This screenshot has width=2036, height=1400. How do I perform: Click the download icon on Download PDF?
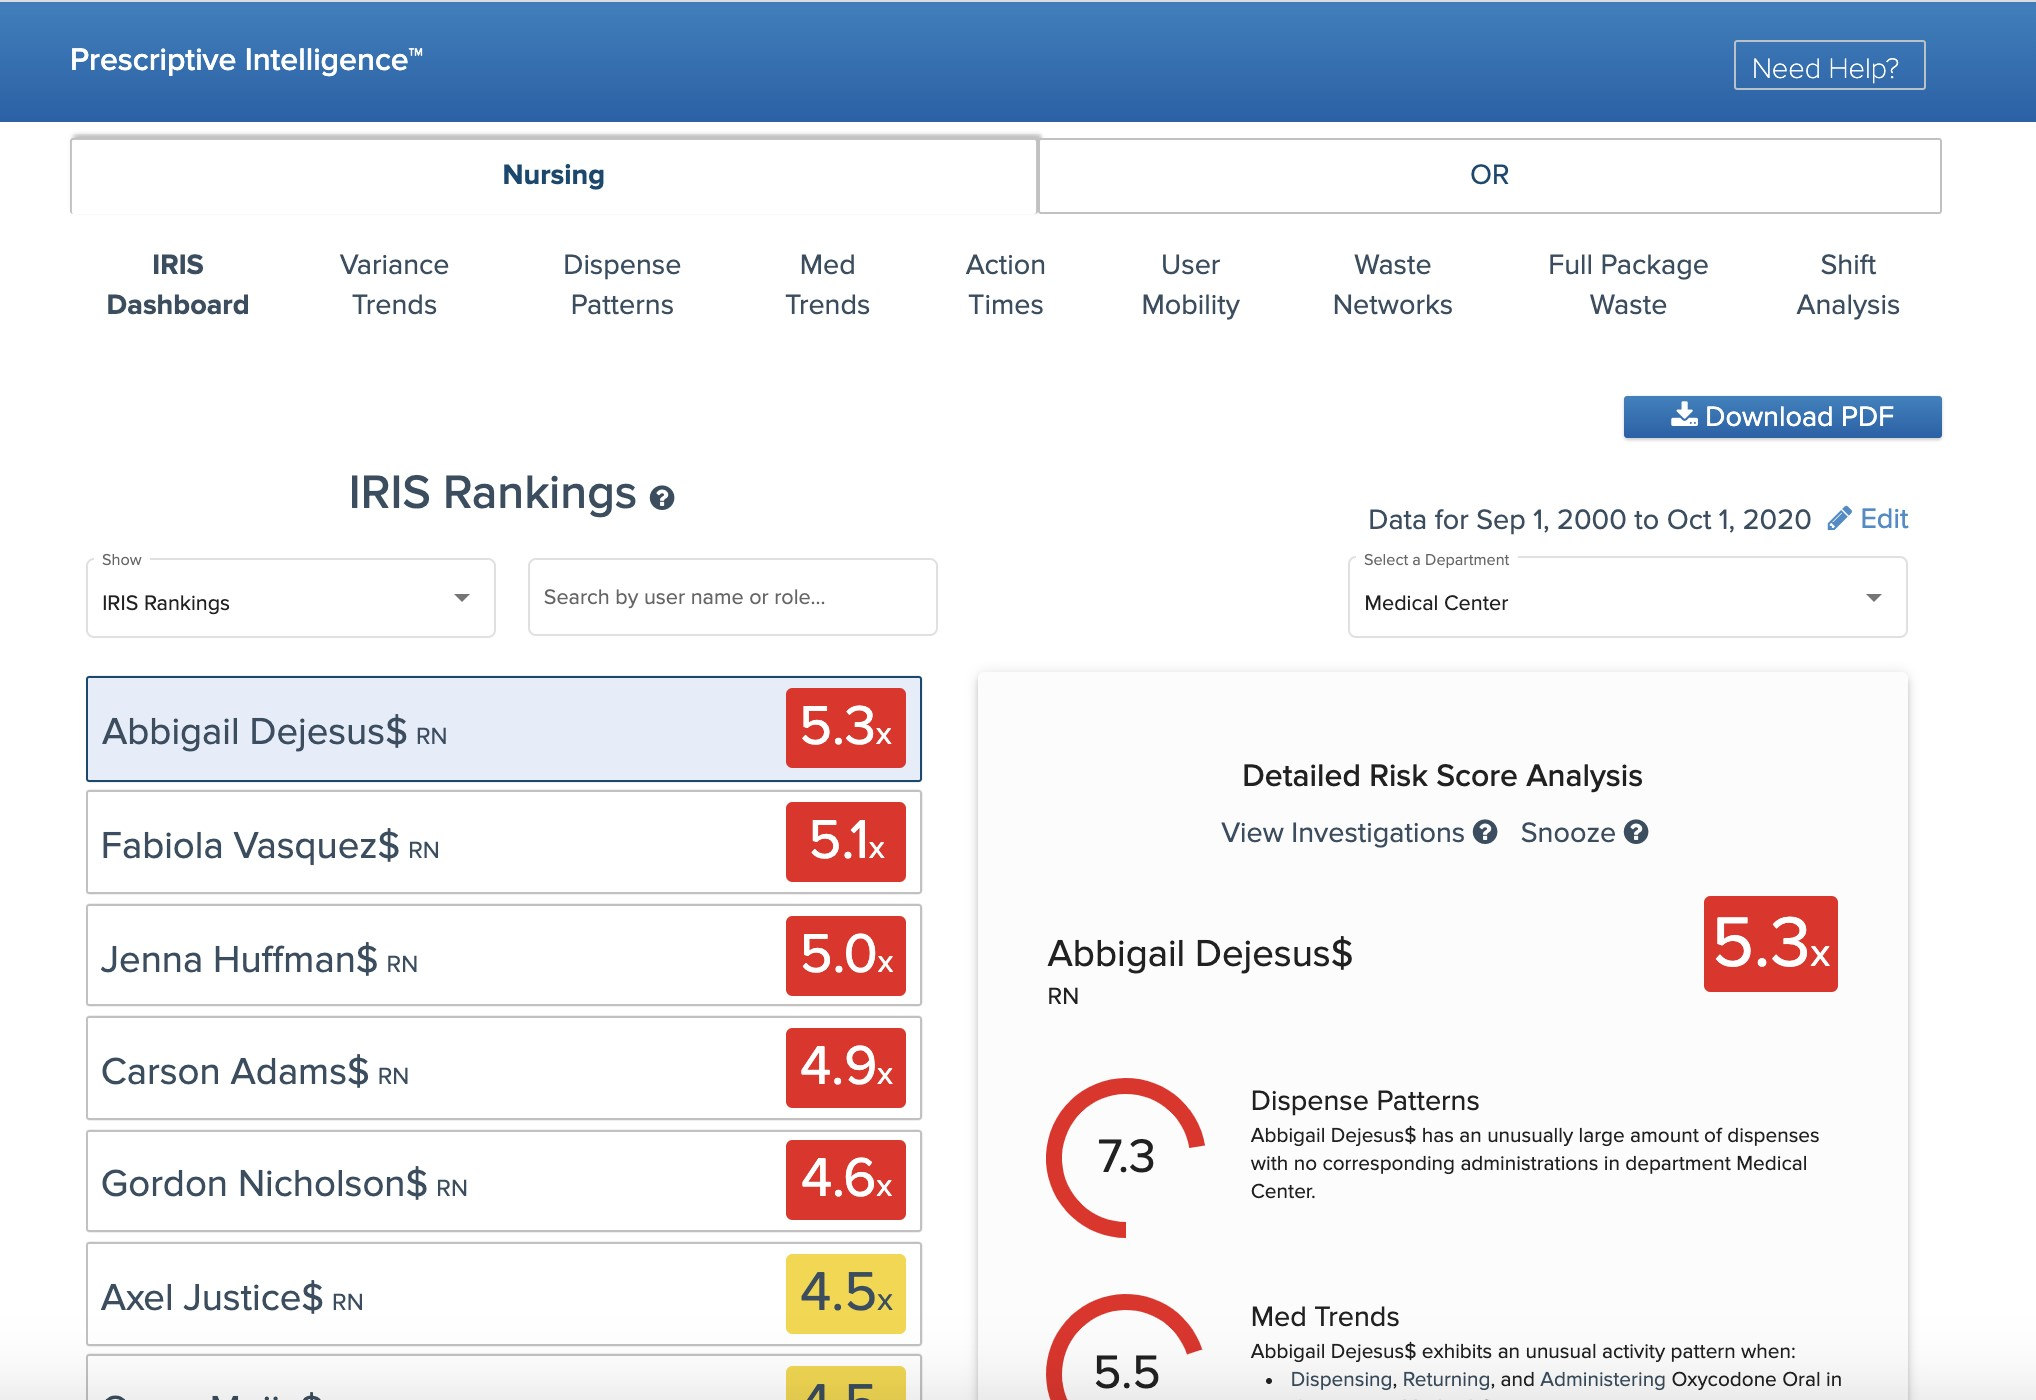tap(1683, 415)
